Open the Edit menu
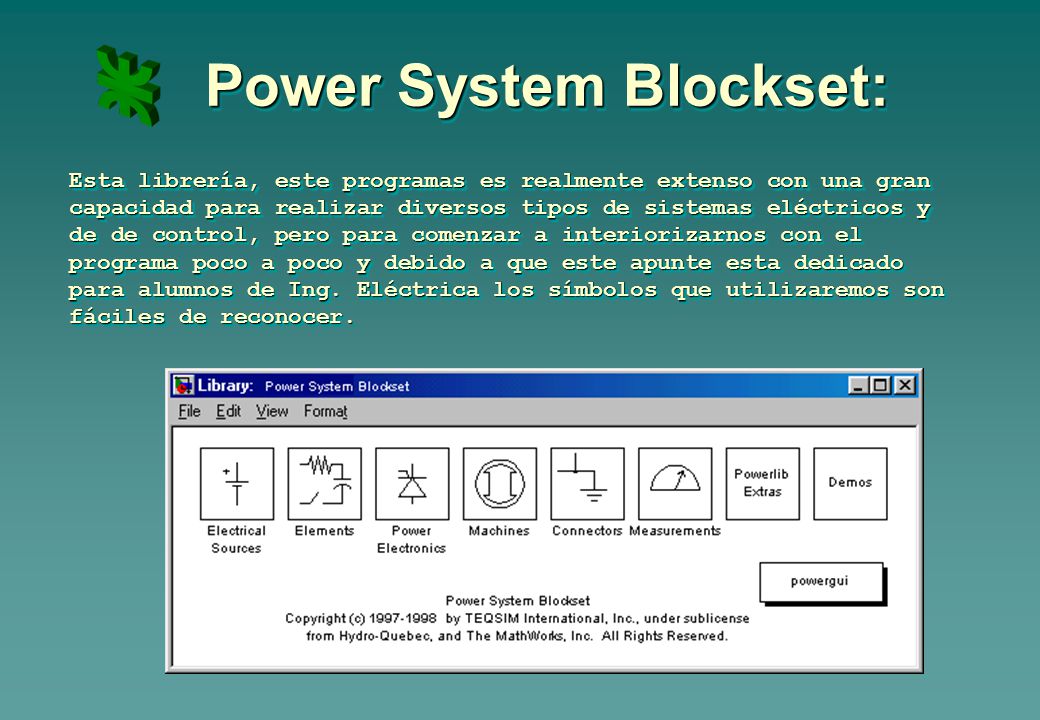Viewport: 1040px width, 720px height. pyautogui.click(x=228, y=412)
